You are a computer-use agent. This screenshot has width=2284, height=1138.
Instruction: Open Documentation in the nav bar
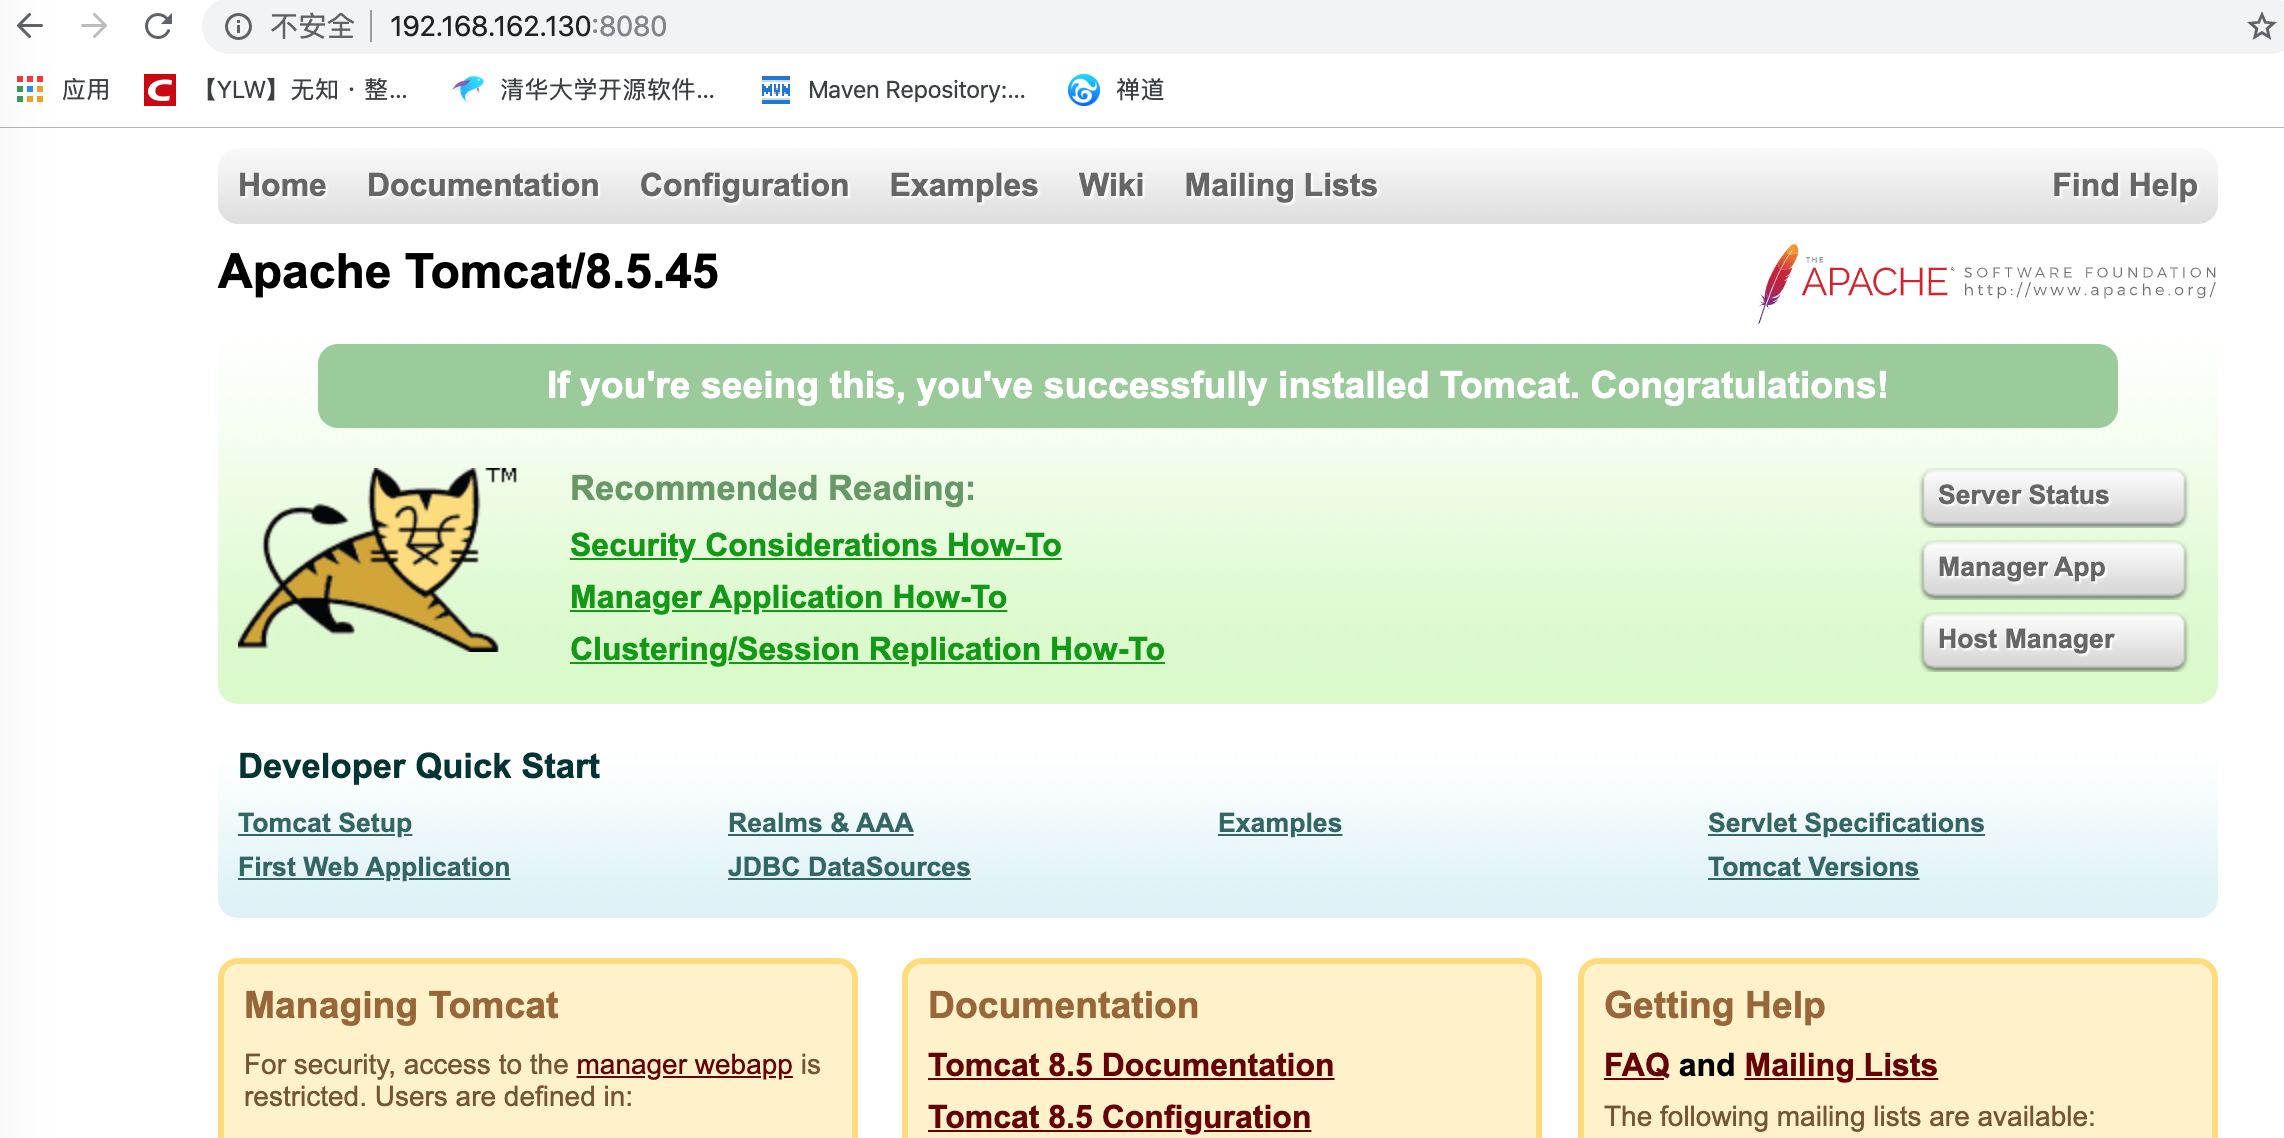pos(483,186)
